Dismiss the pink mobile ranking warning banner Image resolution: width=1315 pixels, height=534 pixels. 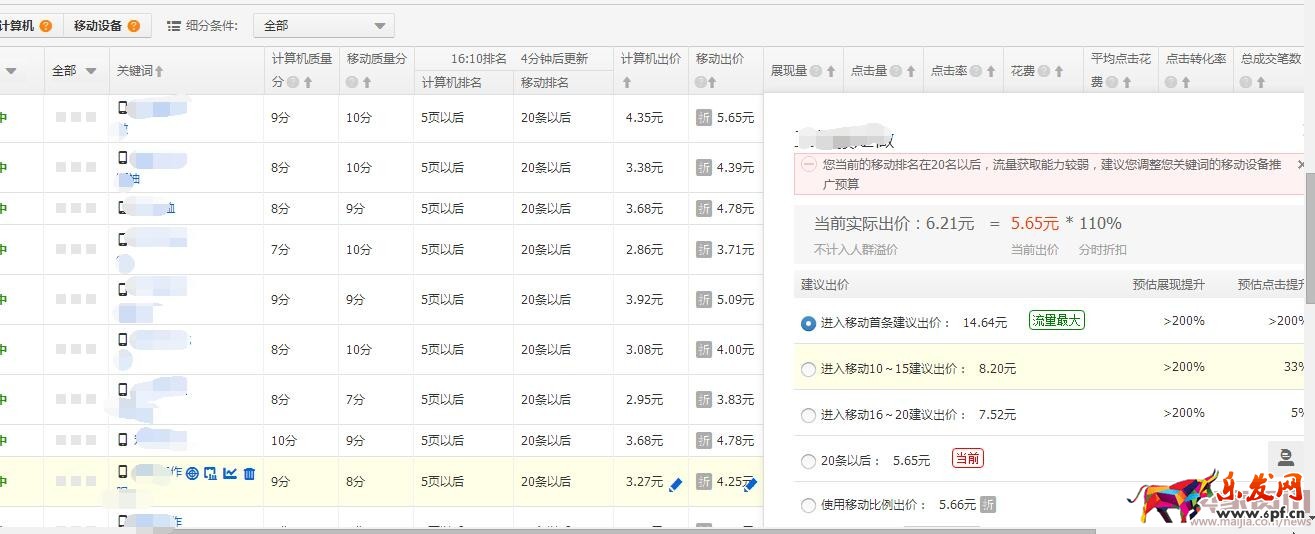(1300, 164)
